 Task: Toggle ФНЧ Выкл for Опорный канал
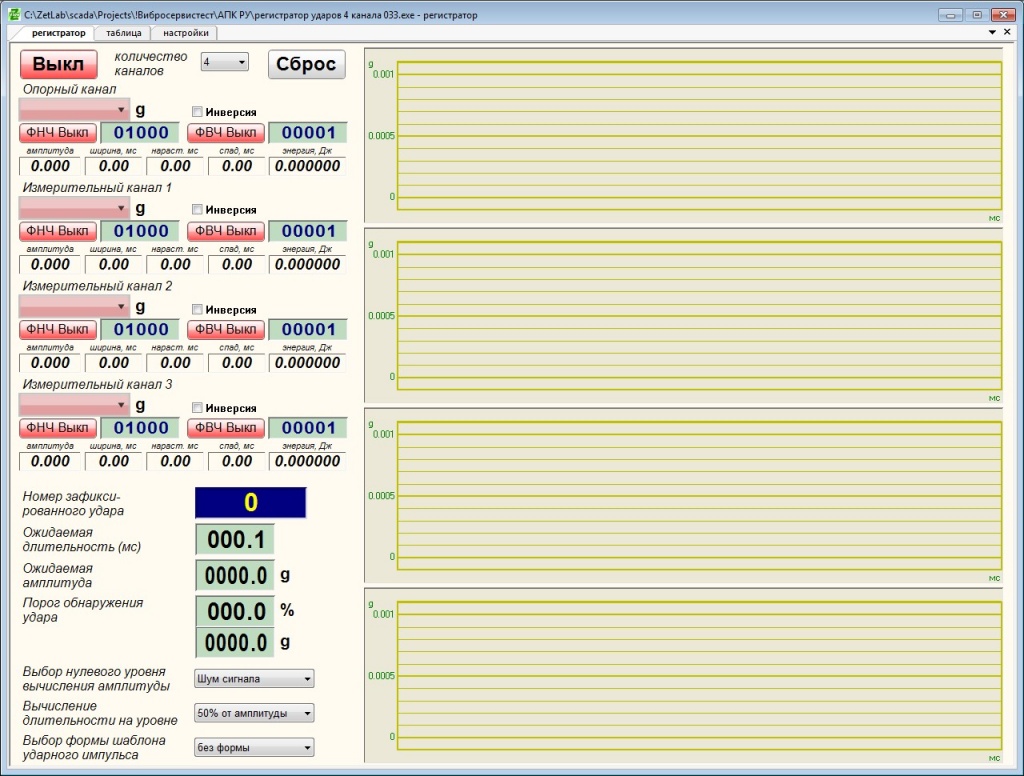tap(58, 133)
